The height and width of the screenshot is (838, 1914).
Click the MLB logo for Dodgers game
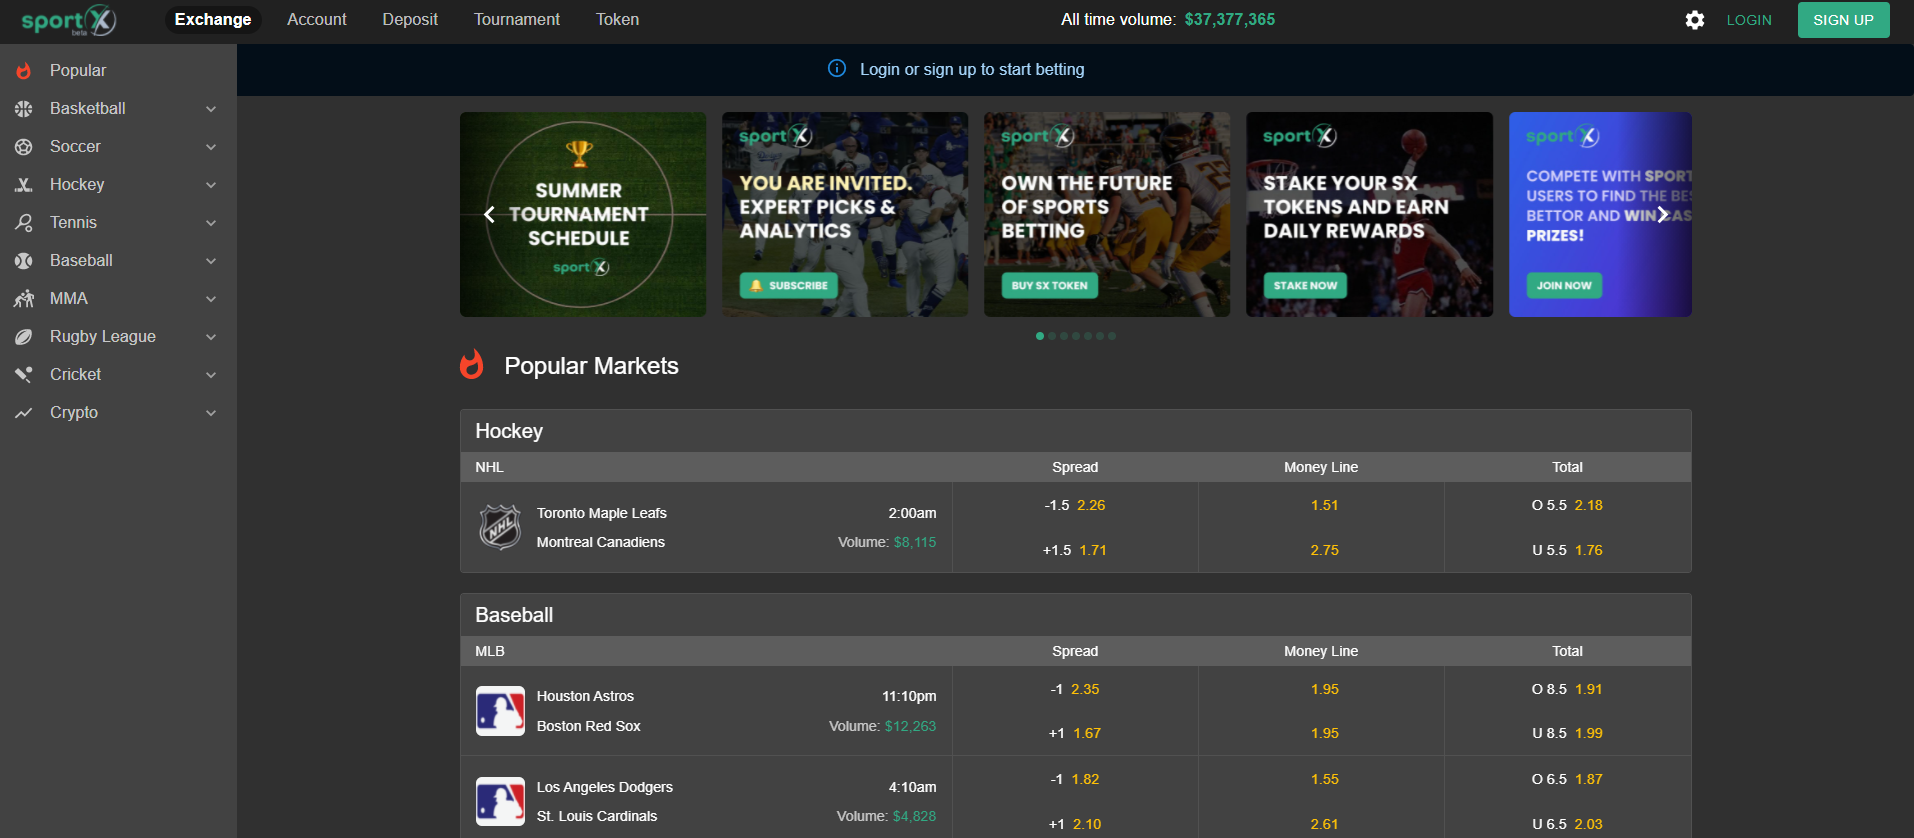pos(500,801)
